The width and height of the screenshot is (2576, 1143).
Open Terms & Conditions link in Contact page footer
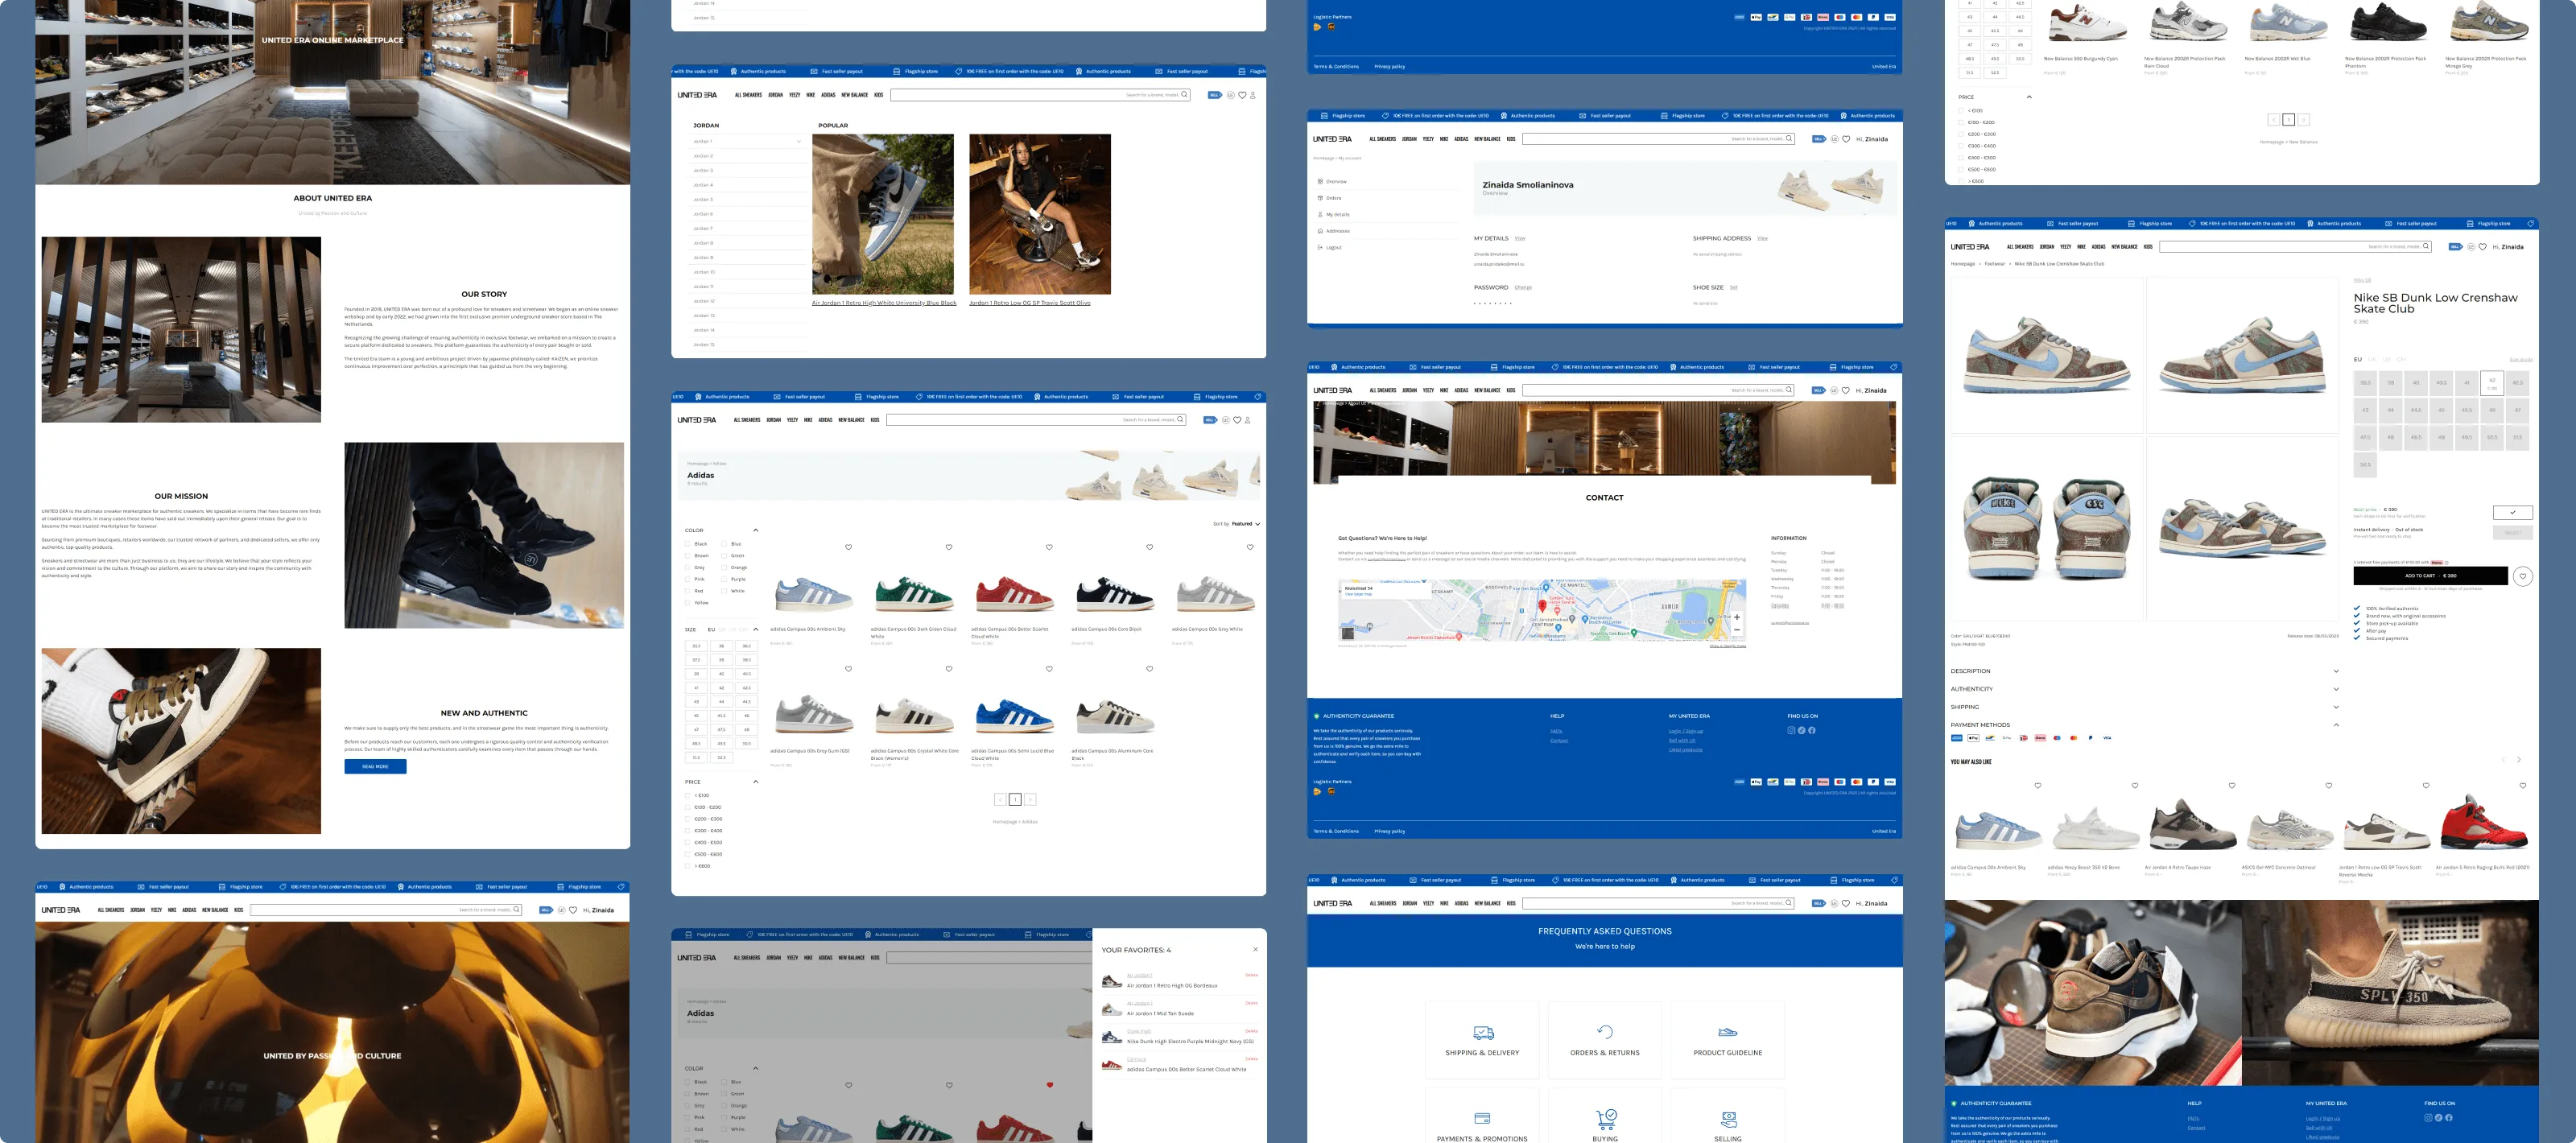click(x=1336, y=831)
